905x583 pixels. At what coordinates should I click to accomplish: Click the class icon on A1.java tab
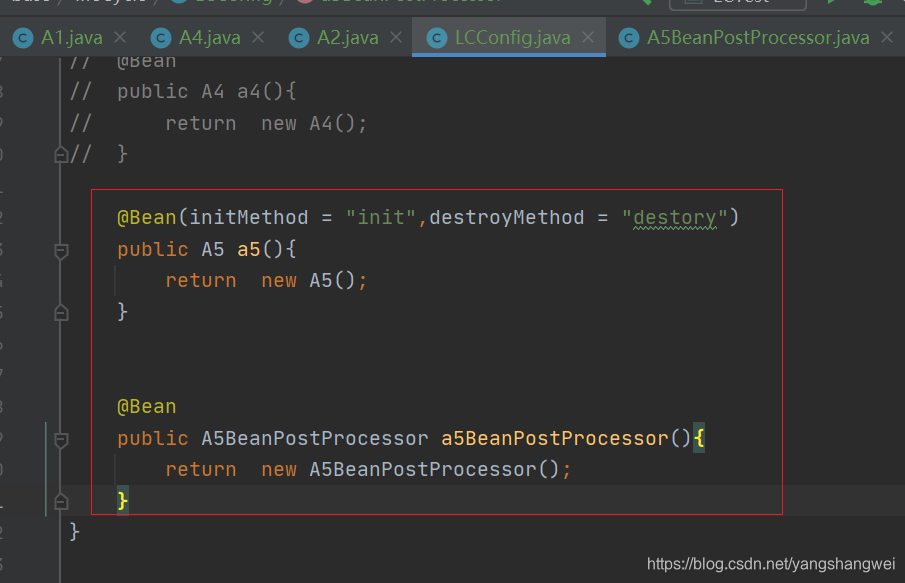(x=23, y=38)
